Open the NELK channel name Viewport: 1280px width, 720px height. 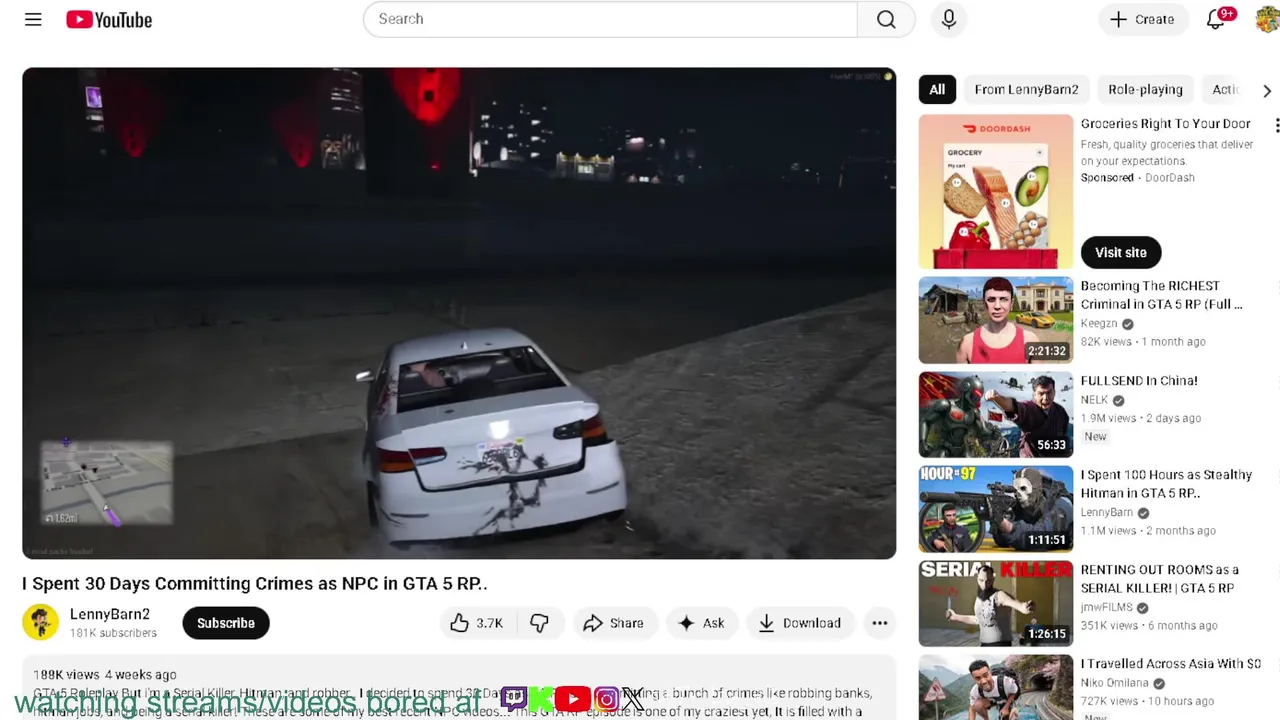[x=1094, y=400]
